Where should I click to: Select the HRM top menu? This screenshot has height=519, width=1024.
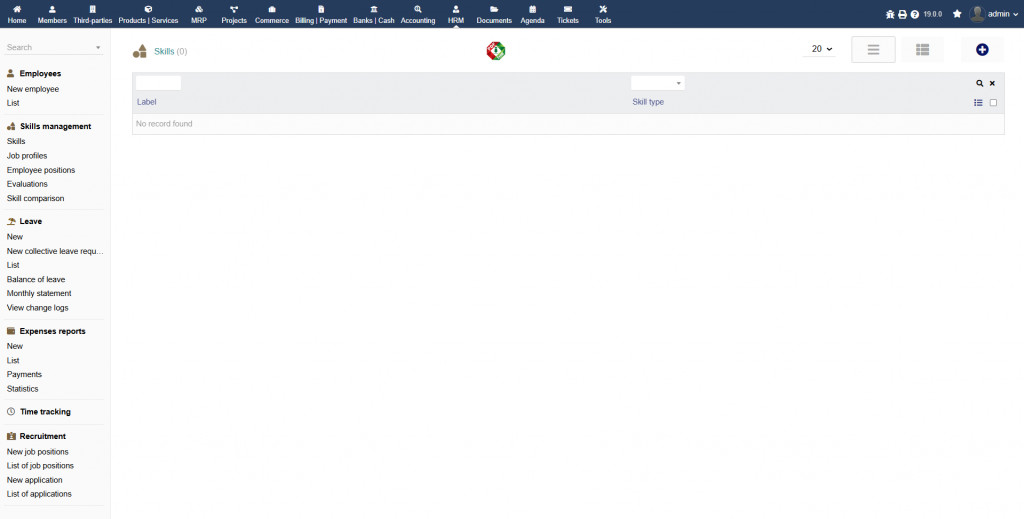[456, 14]
